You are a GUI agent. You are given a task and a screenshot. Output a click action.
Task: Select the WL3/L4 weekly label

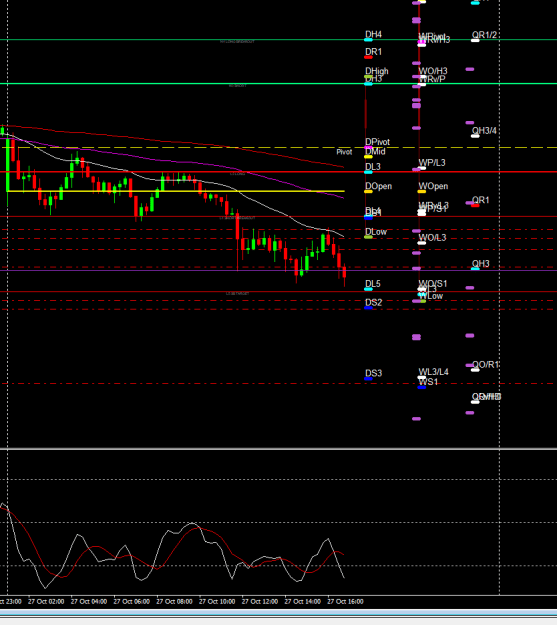[433, 372]
